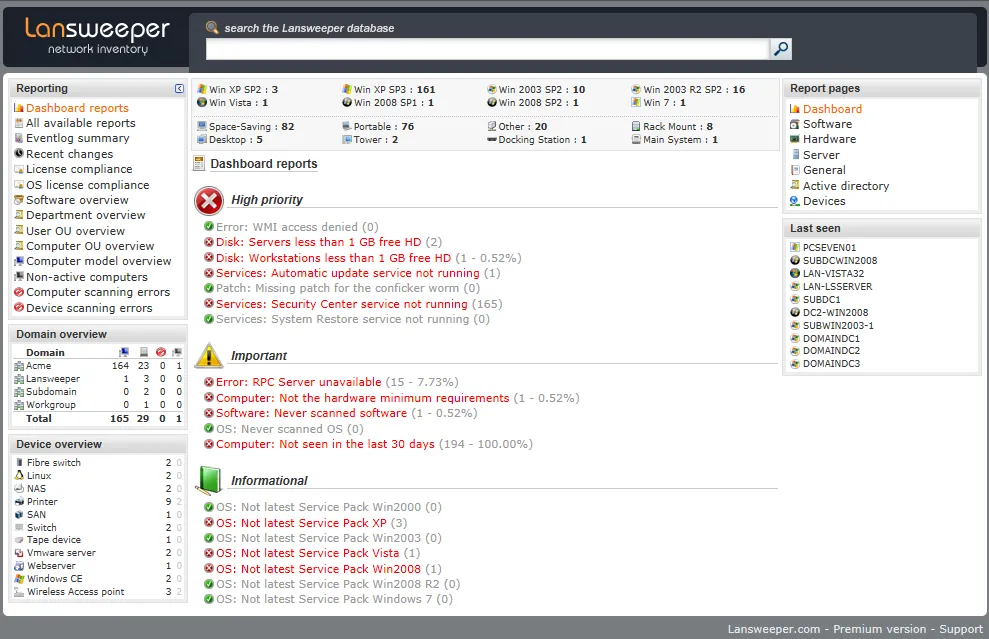This screenshot has width=989, height=639.
Task: Open the License compliance report
Action: [79, 169]
